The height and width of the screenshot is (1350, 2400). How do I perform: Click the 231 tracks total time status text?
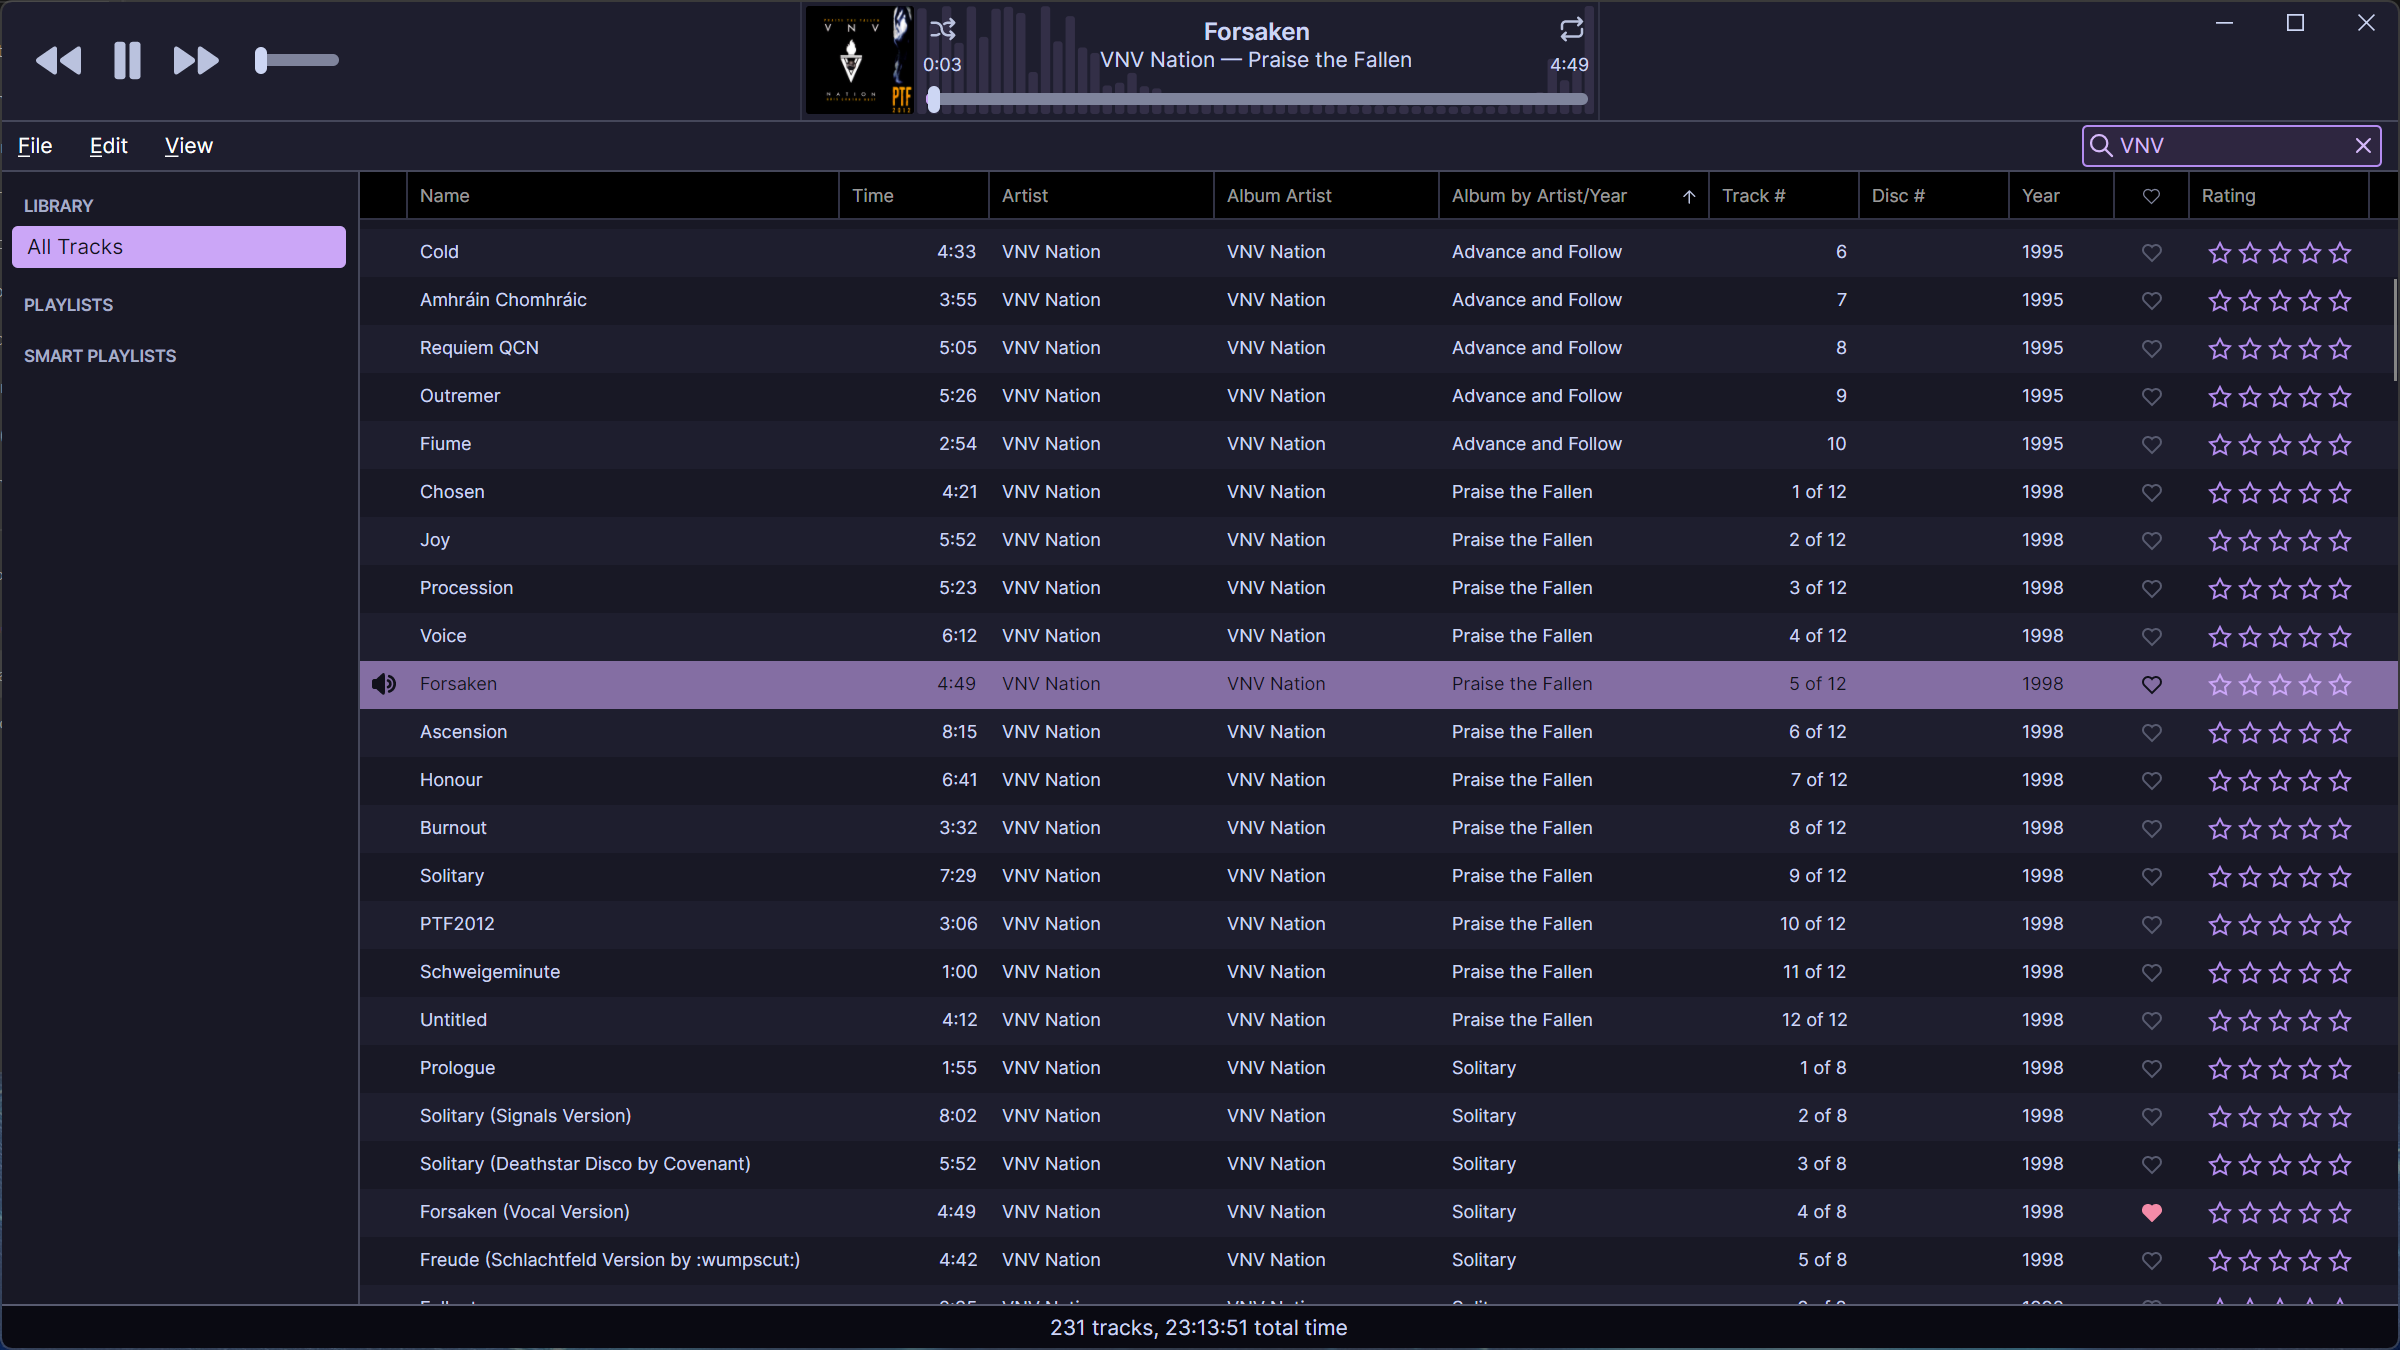[1199, 1328]
